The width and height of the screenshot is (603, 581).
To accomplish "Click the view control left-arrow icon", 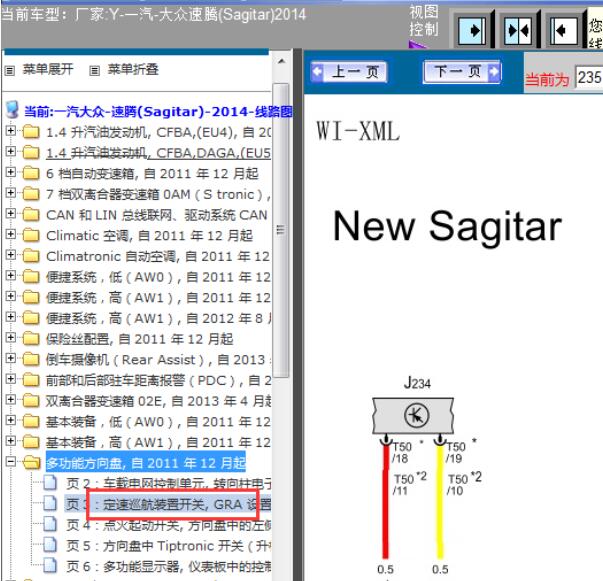I will 564,30.
